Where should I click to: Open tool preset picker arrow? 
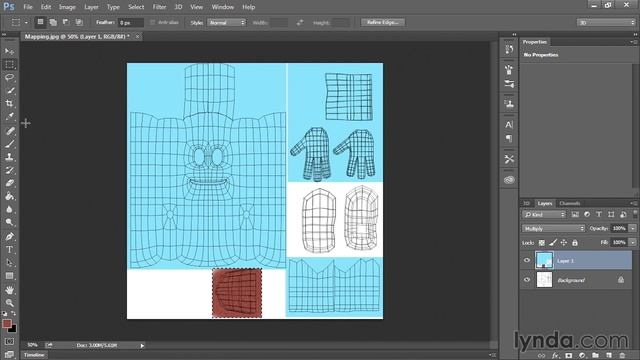26,23
